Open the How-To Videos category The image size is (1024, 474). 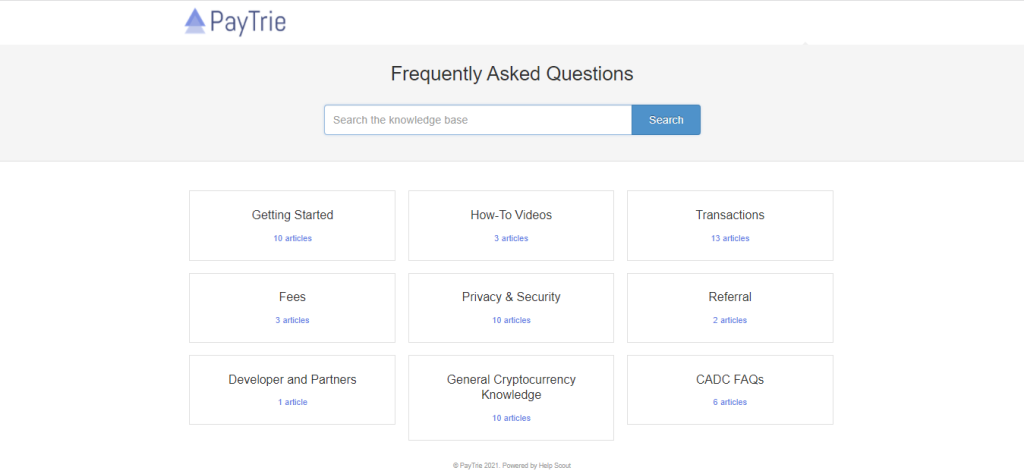click(511, 225)
